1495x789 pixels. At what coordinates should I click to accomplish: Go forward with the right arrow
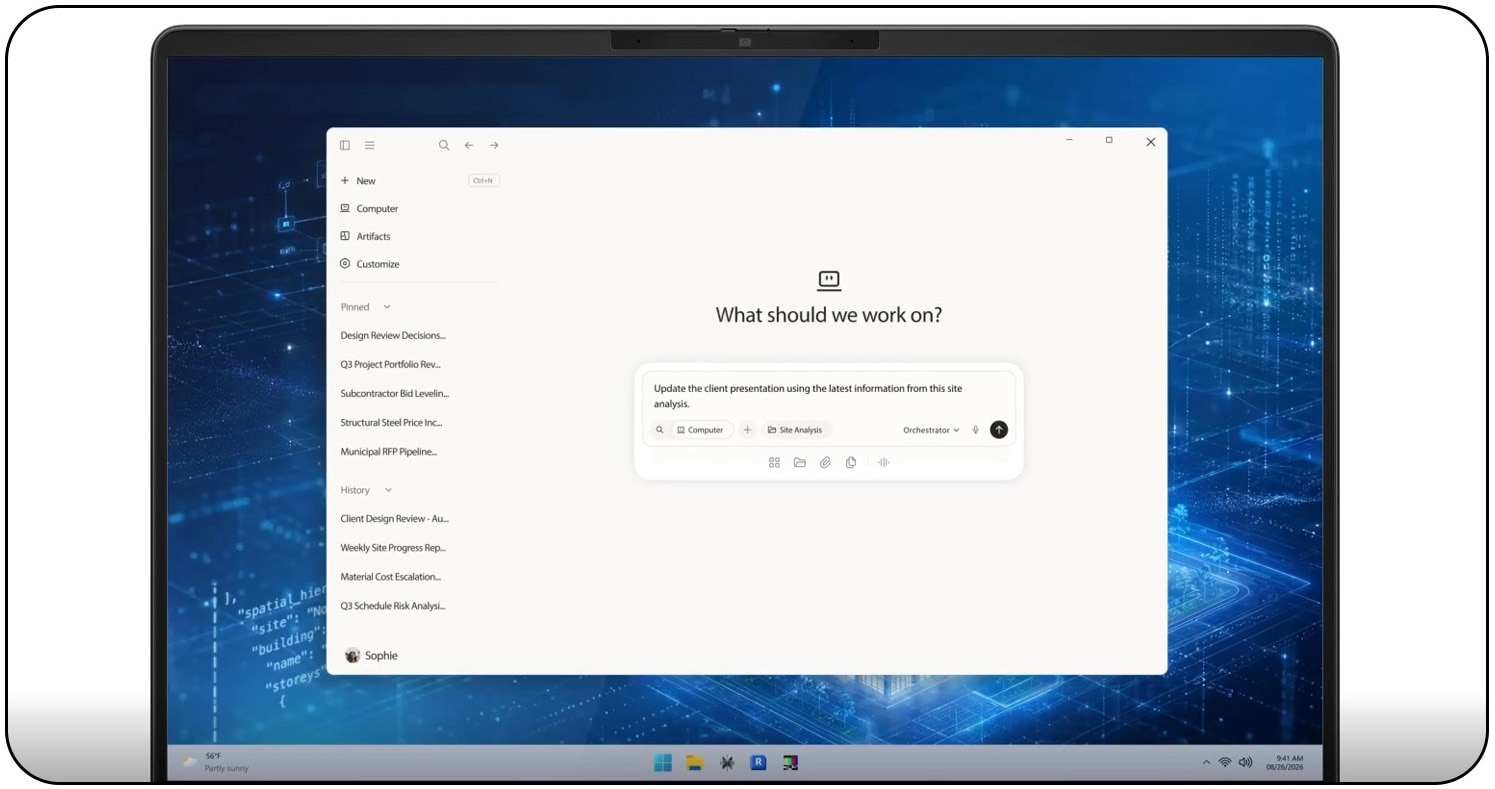[x=494, y=145]
